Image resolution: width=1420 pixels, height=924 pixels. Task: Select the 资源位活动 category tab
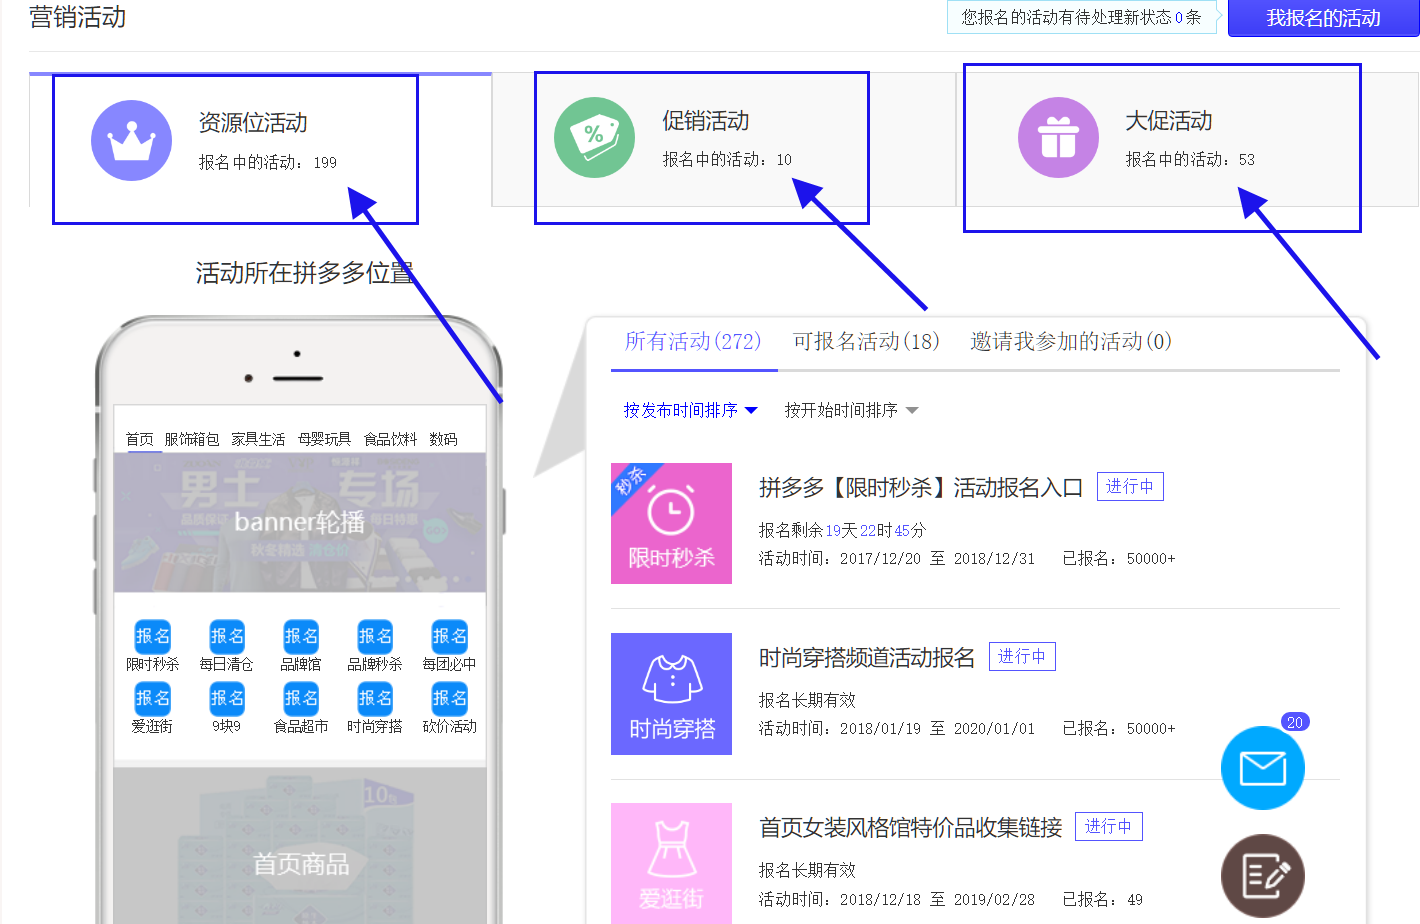tap(260, 140)
